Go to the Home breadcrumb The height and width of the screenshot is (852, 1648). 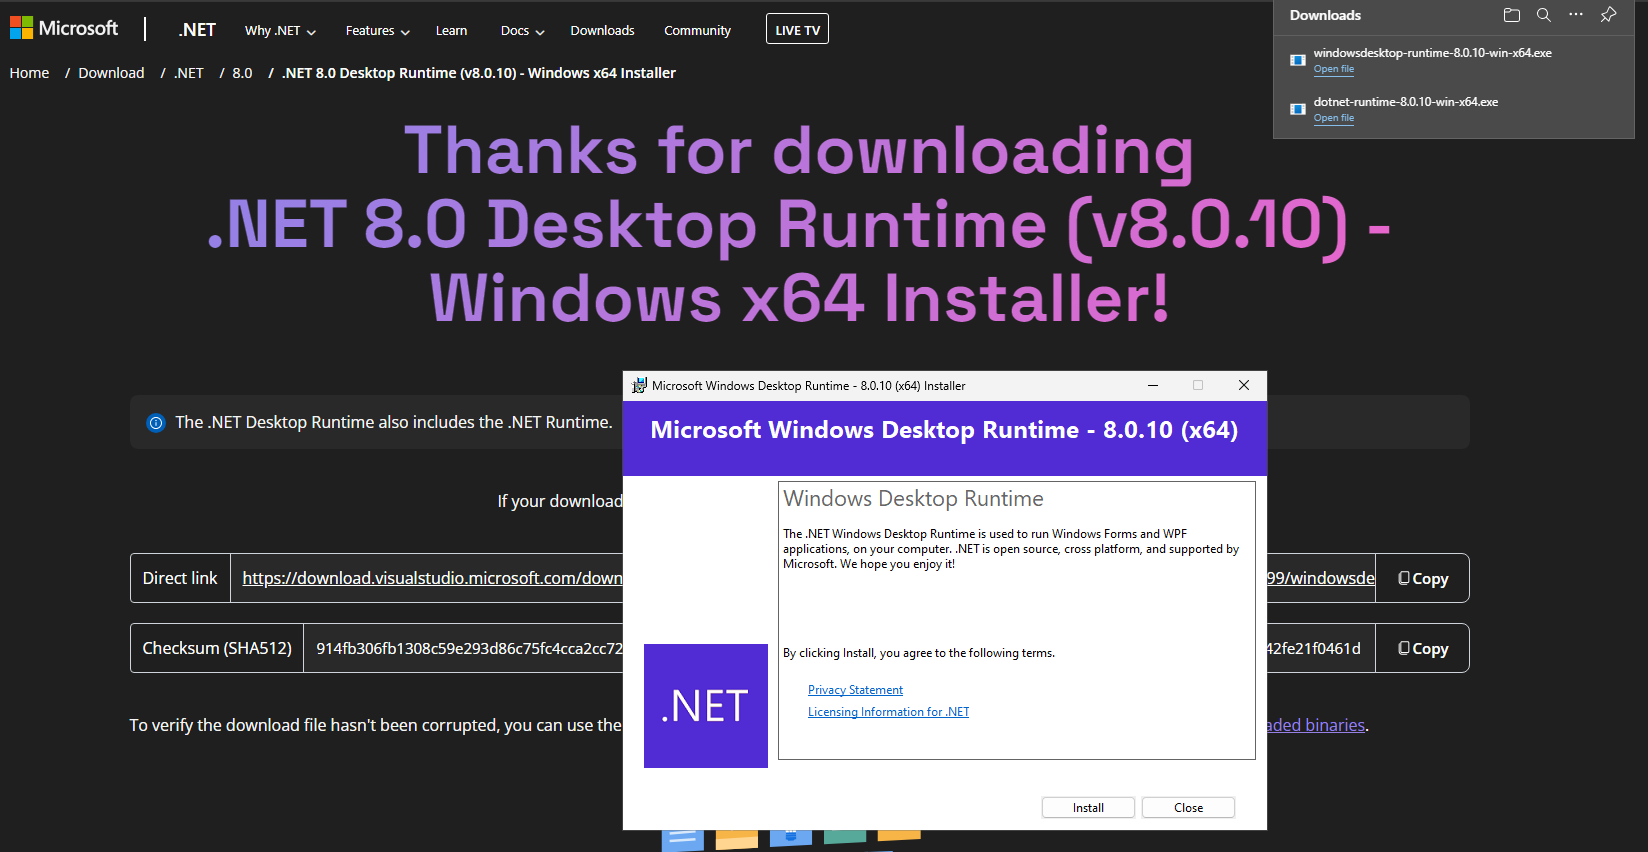29,73
